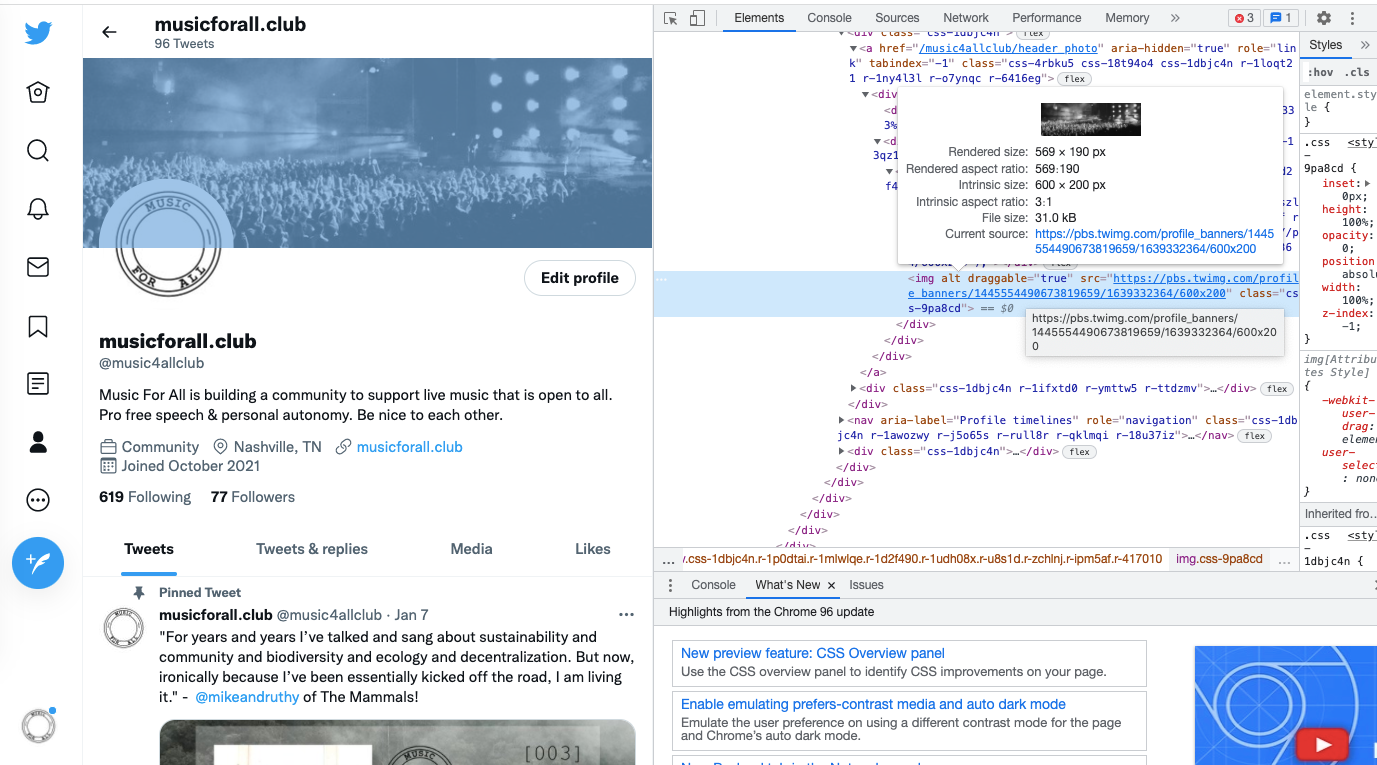Screen dimensions: 1377x765
Task: Show more DevTools panel tabs
Action: click(1175, 18)
